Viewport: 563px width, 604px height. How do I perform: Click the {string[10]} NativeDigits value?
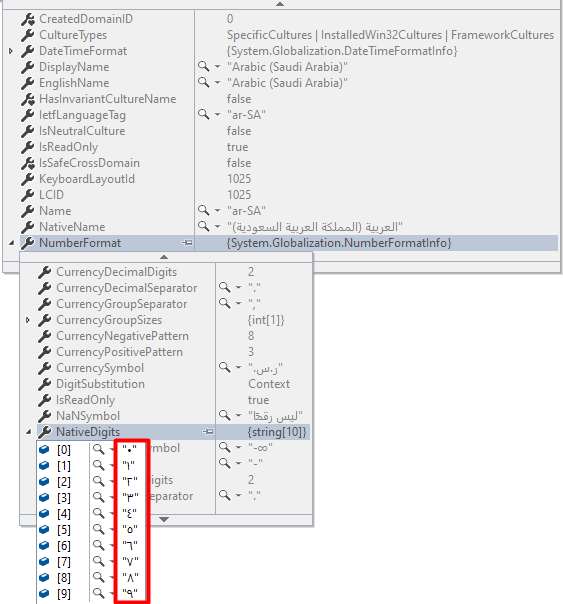(x=277, y=432)
